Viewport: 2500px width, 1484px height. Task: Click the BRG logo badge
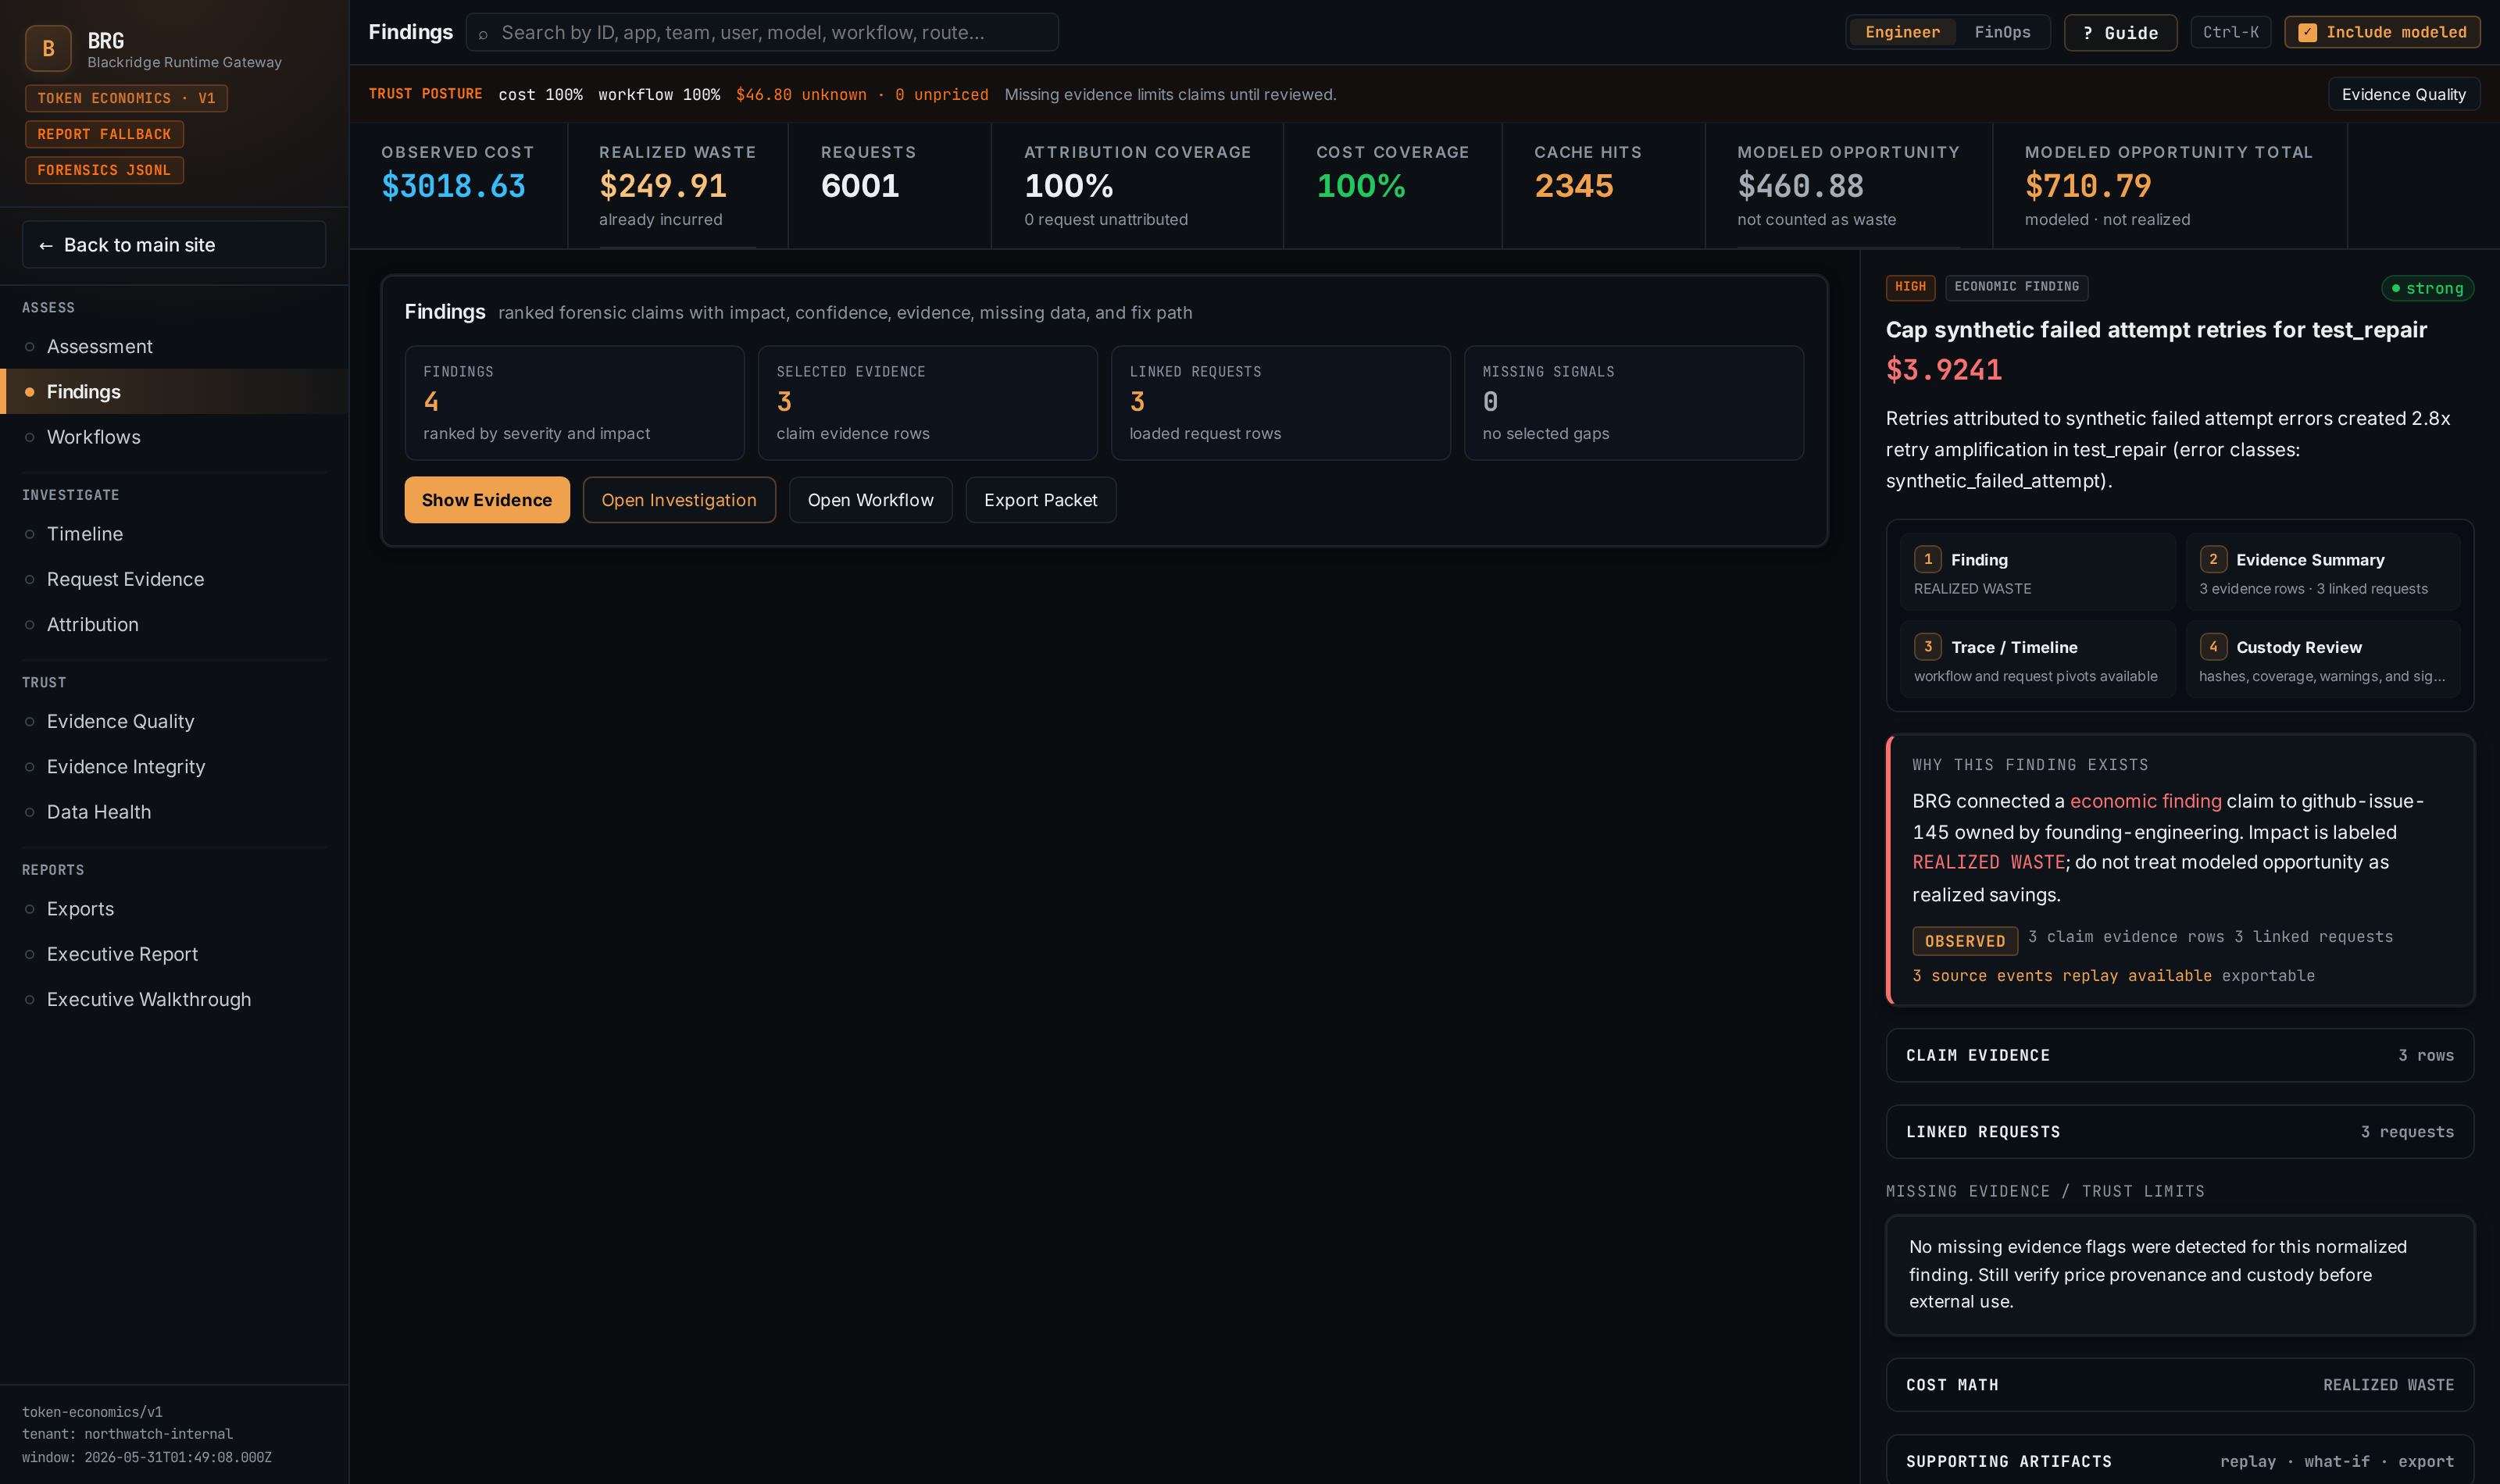click(x=48, y=49)
